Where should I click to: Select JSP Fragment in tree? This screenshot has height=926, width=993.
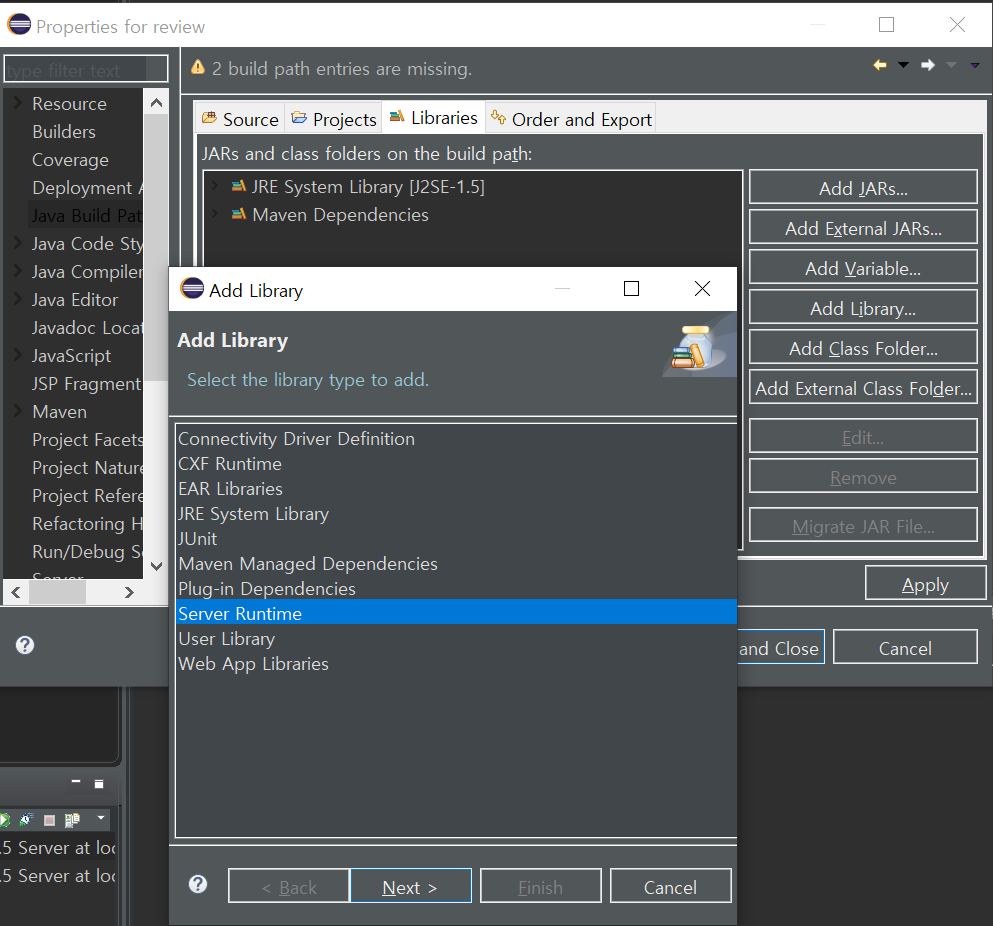click(x=86, y=383)
